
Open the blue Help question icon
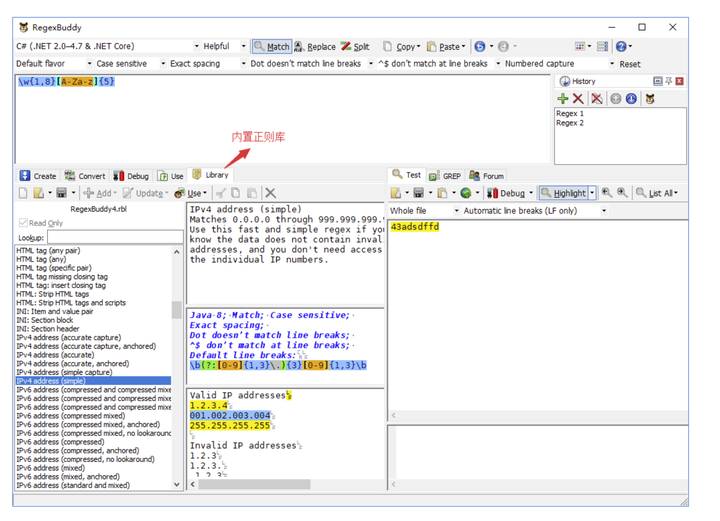pyautogui.click(x=621, y=46)
